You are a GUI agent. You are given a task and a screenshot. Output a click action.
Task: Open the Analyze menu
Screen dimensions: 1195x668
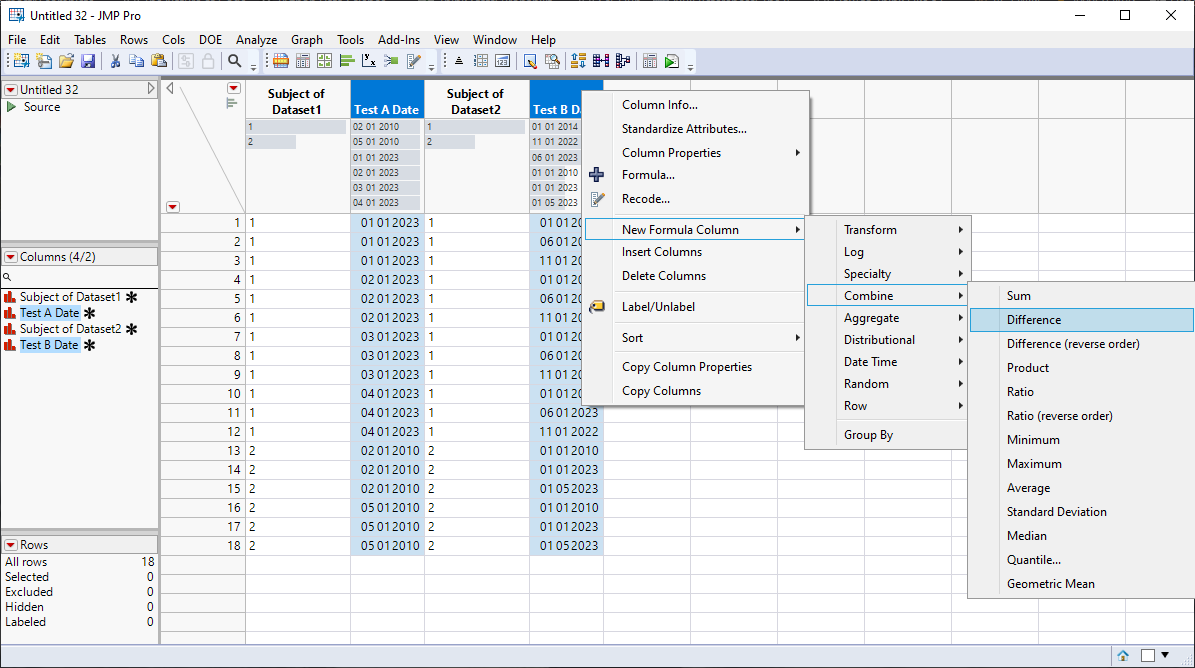256,39
